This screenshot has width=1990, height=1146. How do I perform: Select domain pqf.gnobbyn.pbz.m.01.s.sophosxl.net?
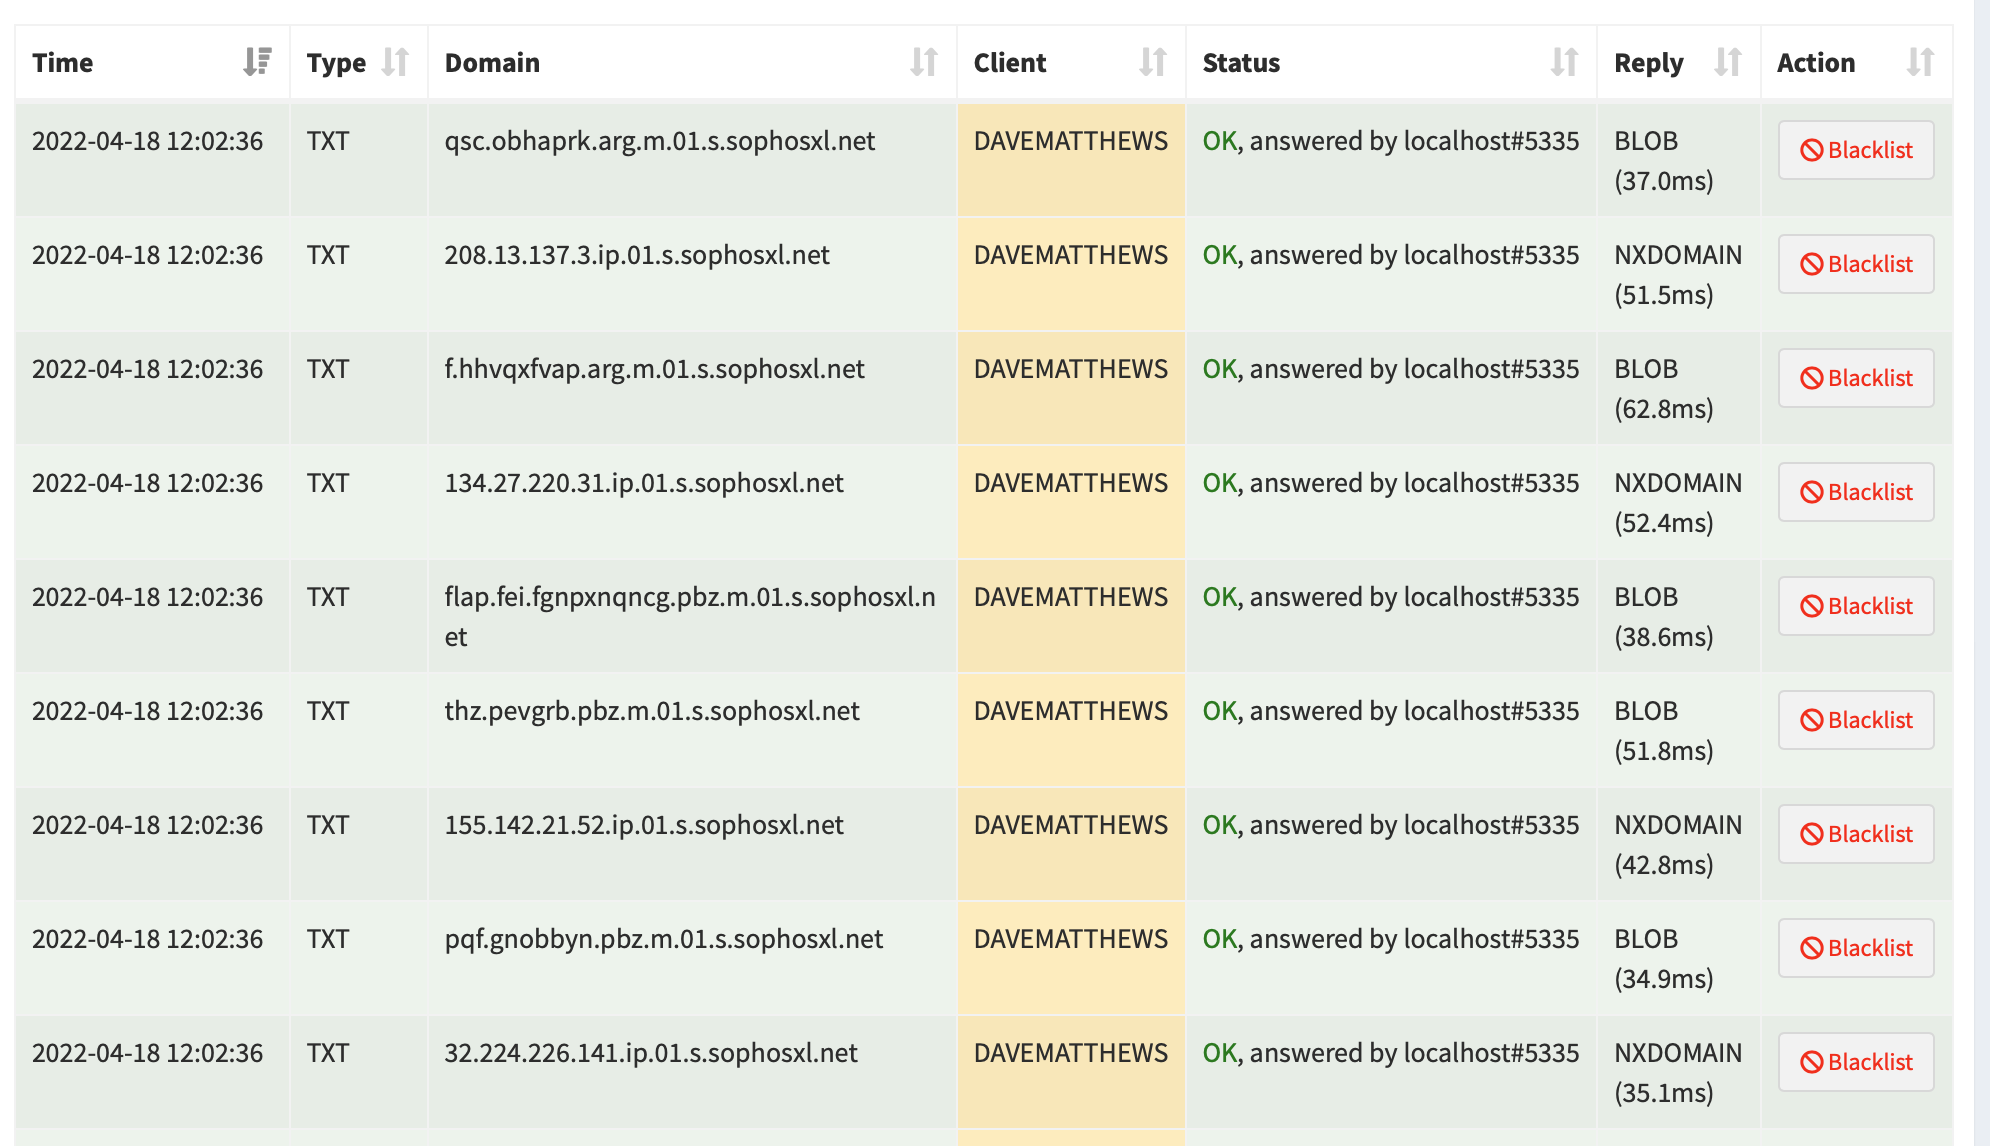pyautogui.click(x=664, y=939)
